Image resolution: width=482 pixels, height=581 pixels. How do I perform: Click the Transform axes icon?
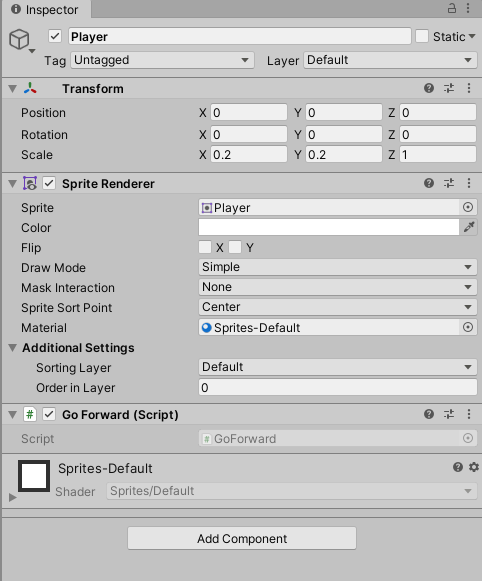pyautogui.click(x=30, y=89)
